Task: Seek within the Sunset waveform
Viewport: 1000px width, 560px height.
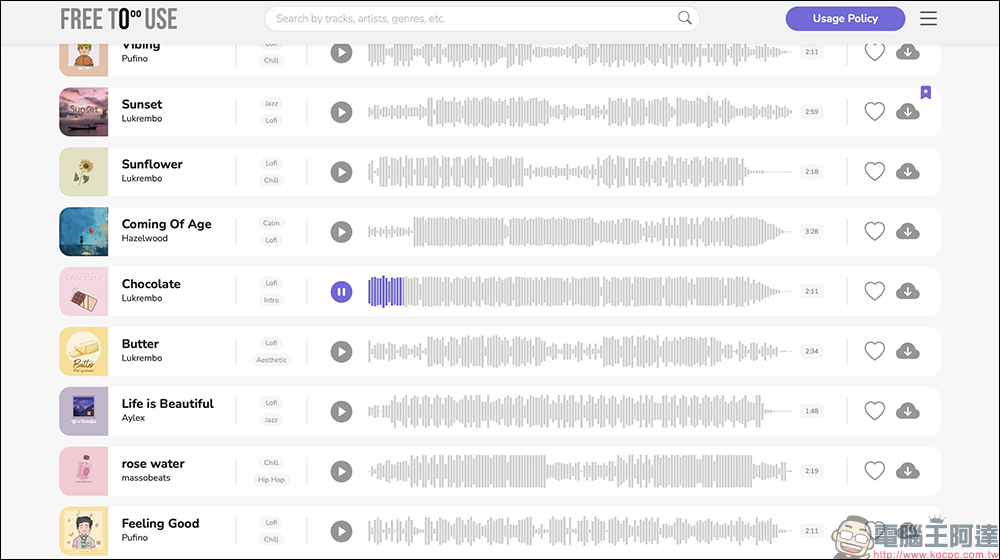Action: (579, 112)
